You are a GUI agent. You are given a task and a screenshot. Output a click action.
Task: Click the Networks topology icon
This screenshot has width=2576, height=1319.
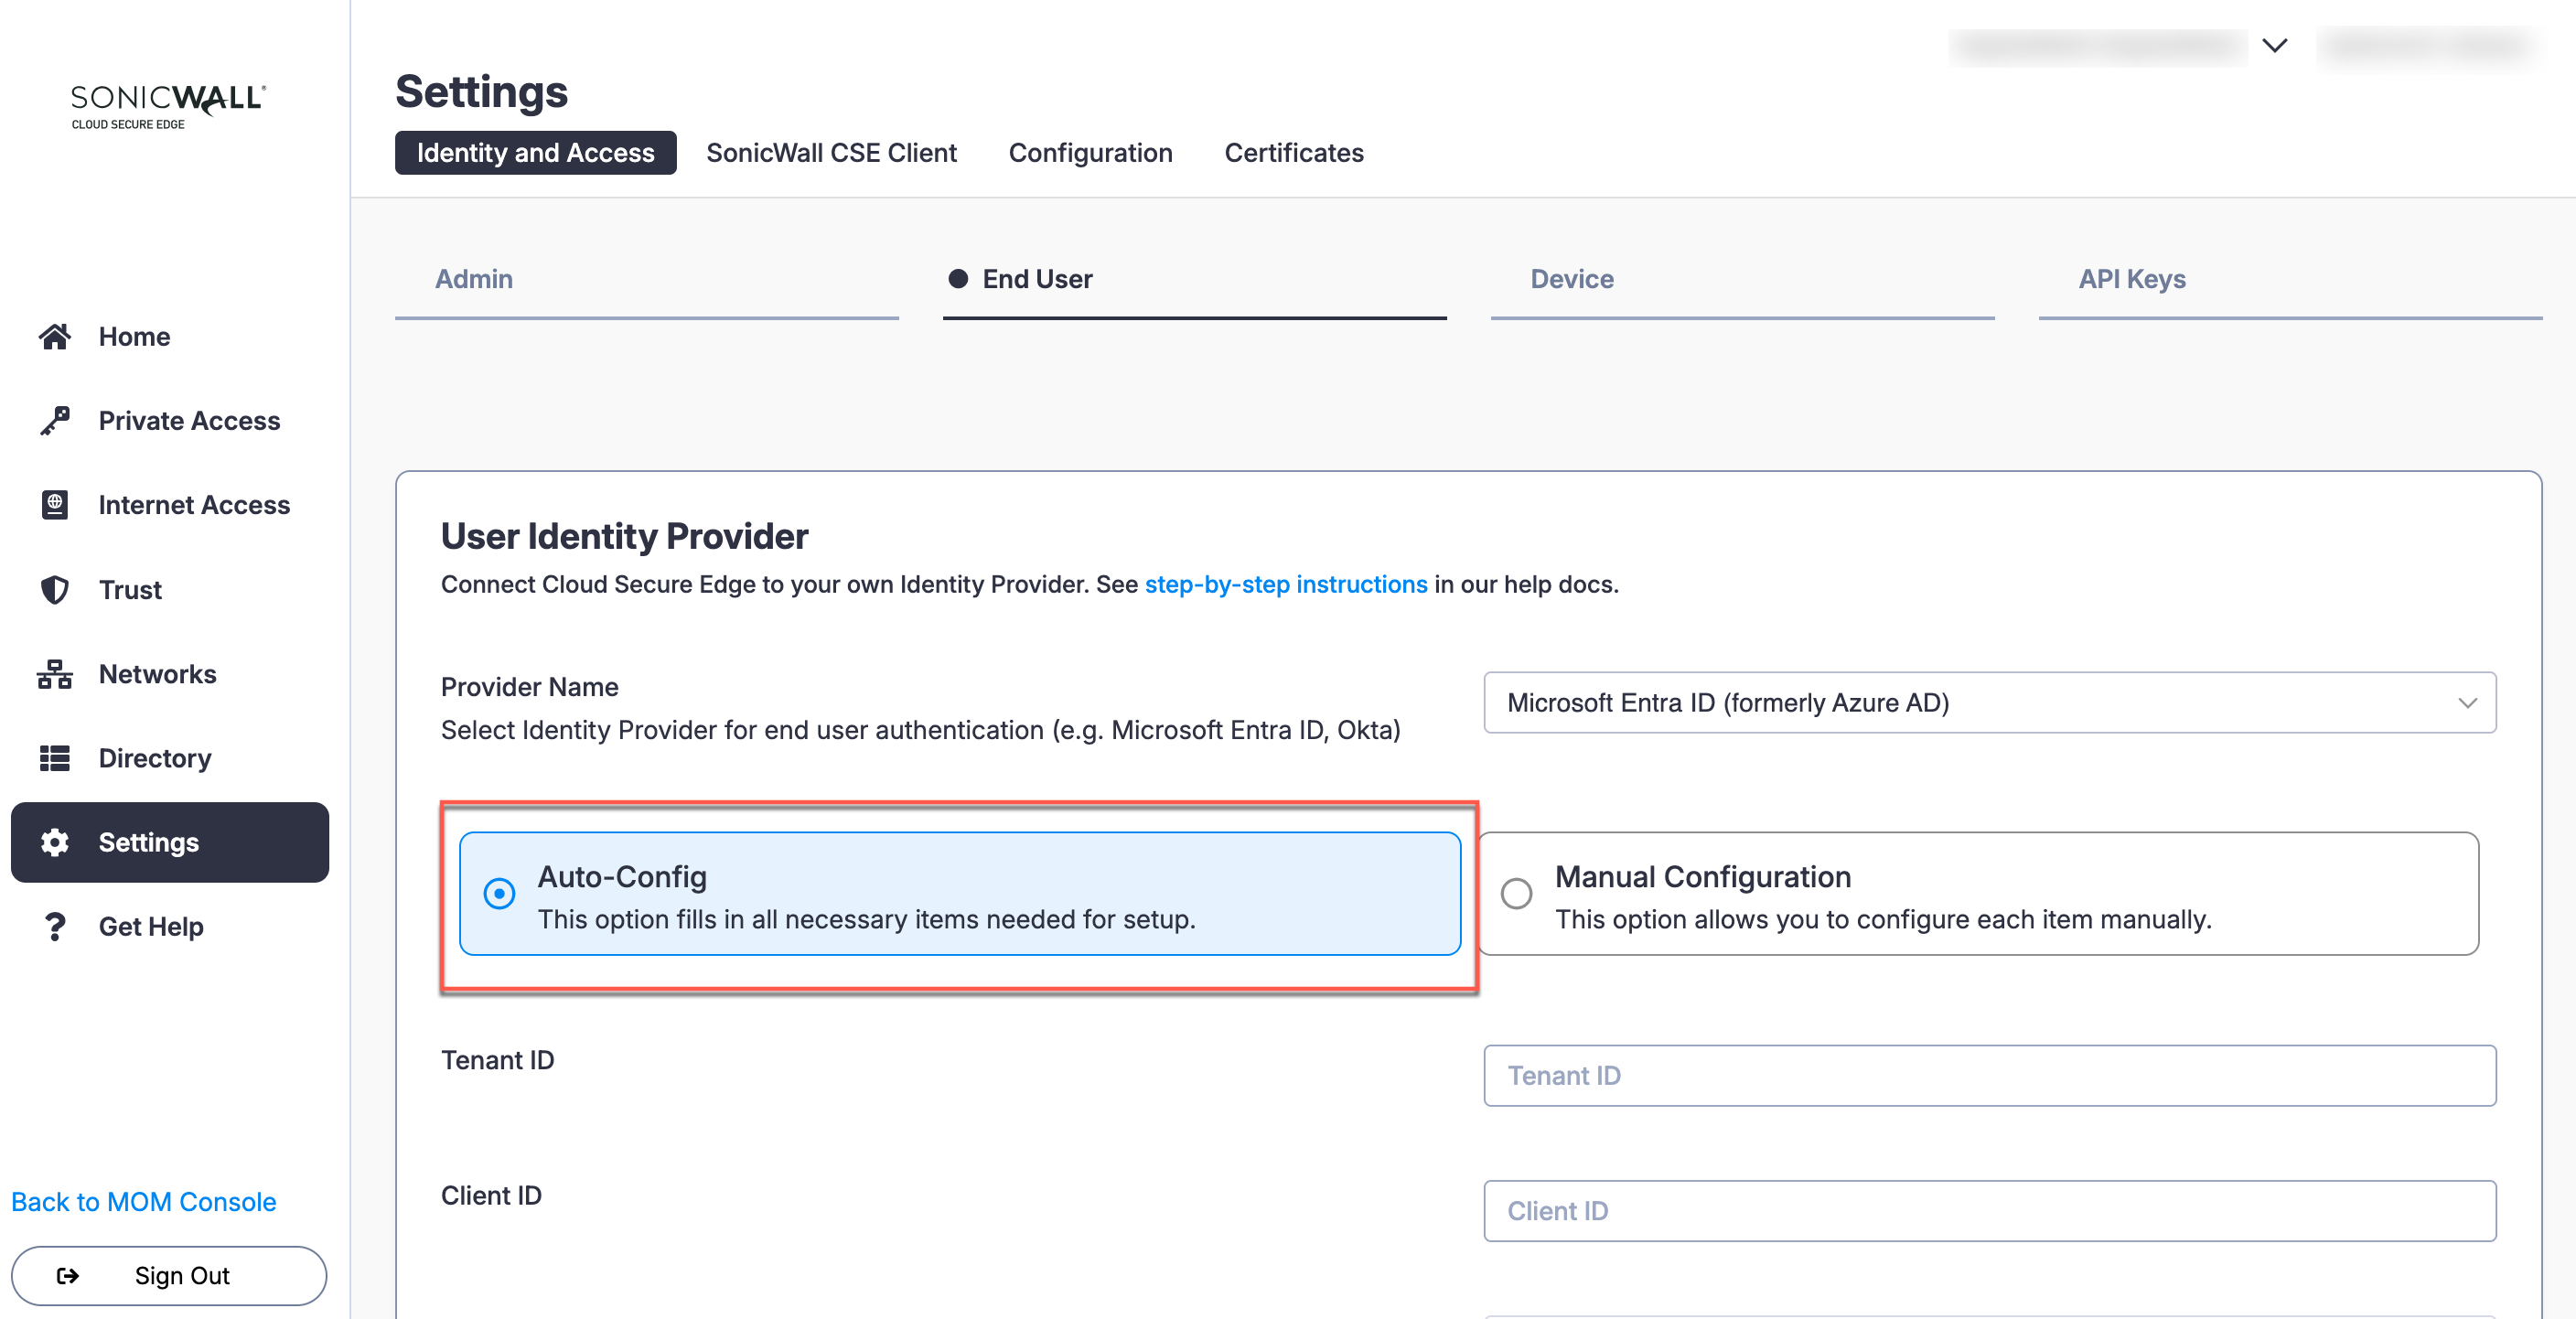[x=55, y=674]
